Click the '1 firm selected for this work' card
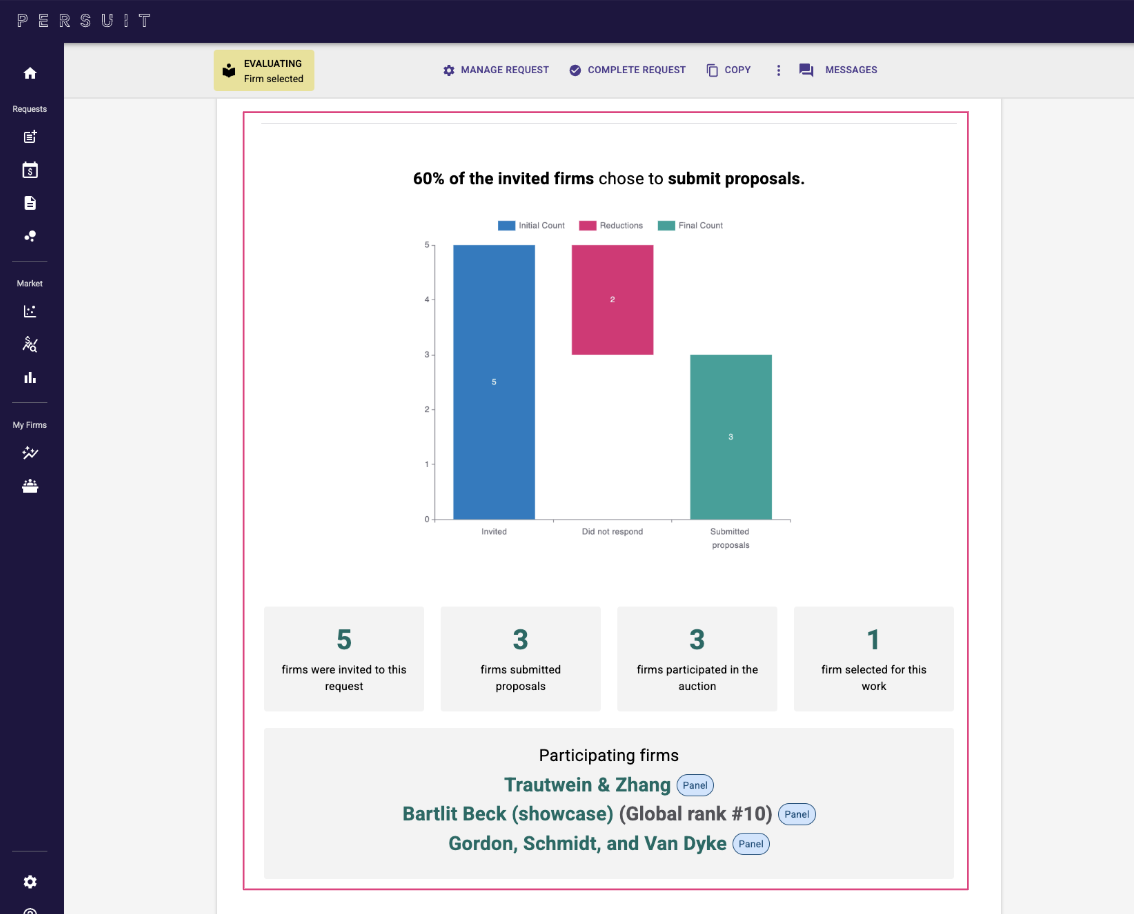1134x914 pixels. click(x=874, y=659)
